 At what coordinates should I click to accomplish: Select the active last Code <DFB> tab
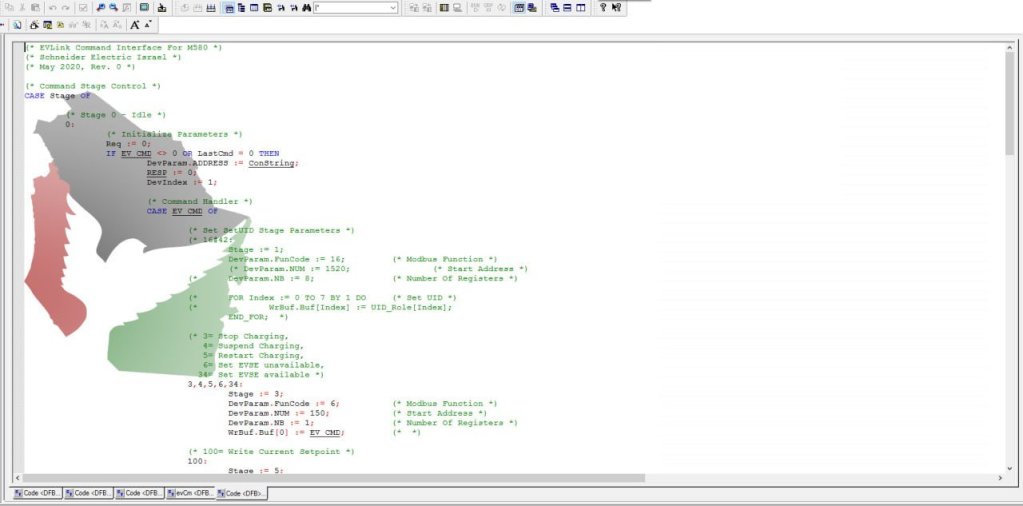(x=241, y=493)
